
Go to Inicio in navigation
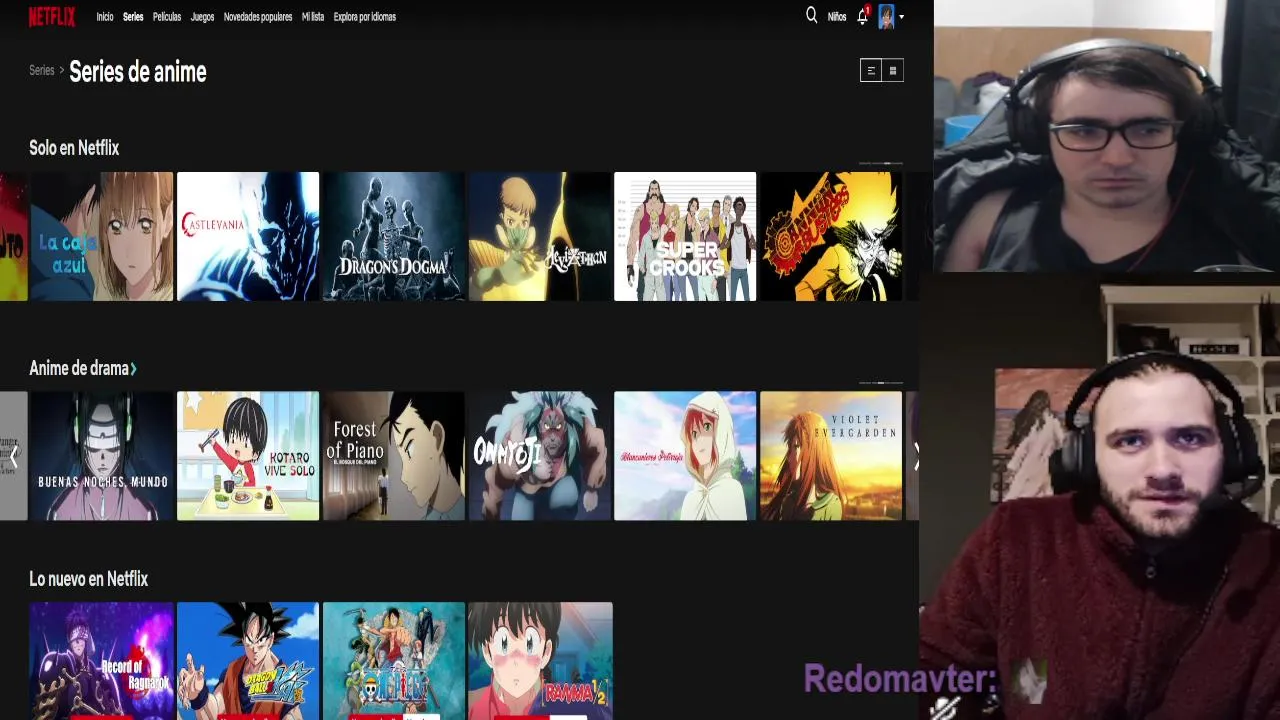[x=105, y=17]
